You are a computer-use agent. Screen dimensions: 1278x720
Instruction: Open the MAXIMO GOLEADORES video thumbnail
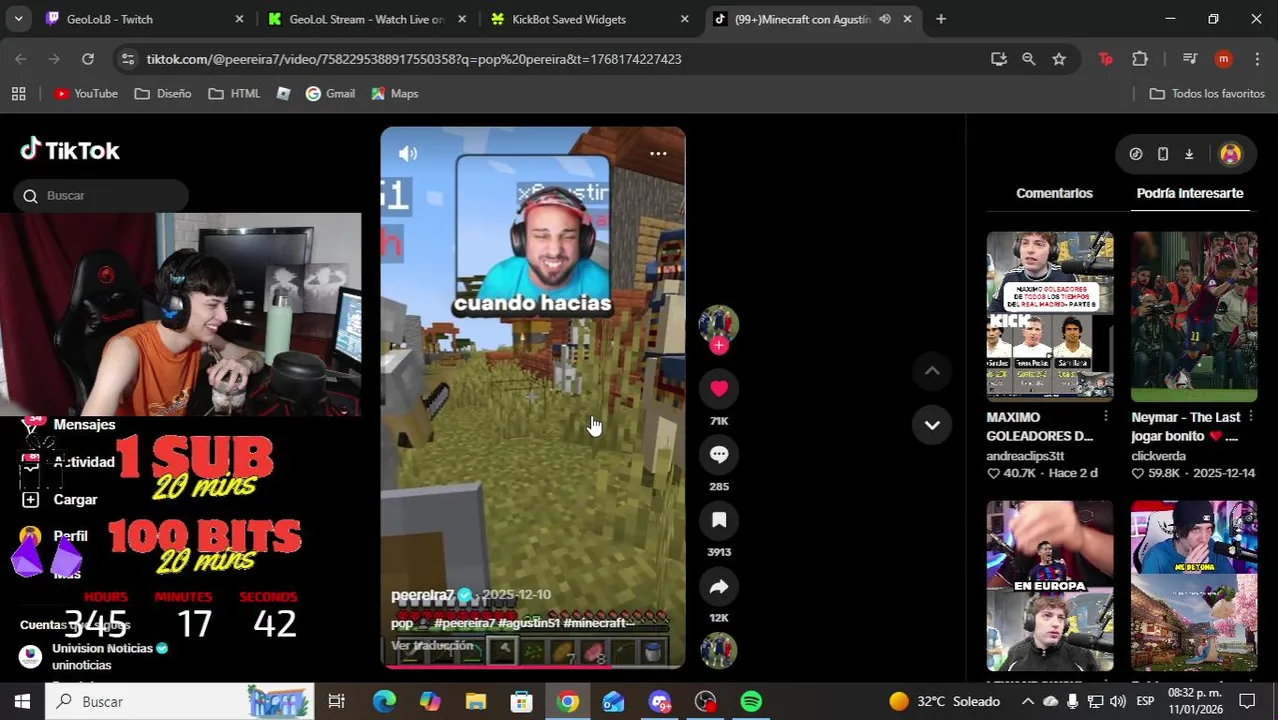pos(1049,316)
